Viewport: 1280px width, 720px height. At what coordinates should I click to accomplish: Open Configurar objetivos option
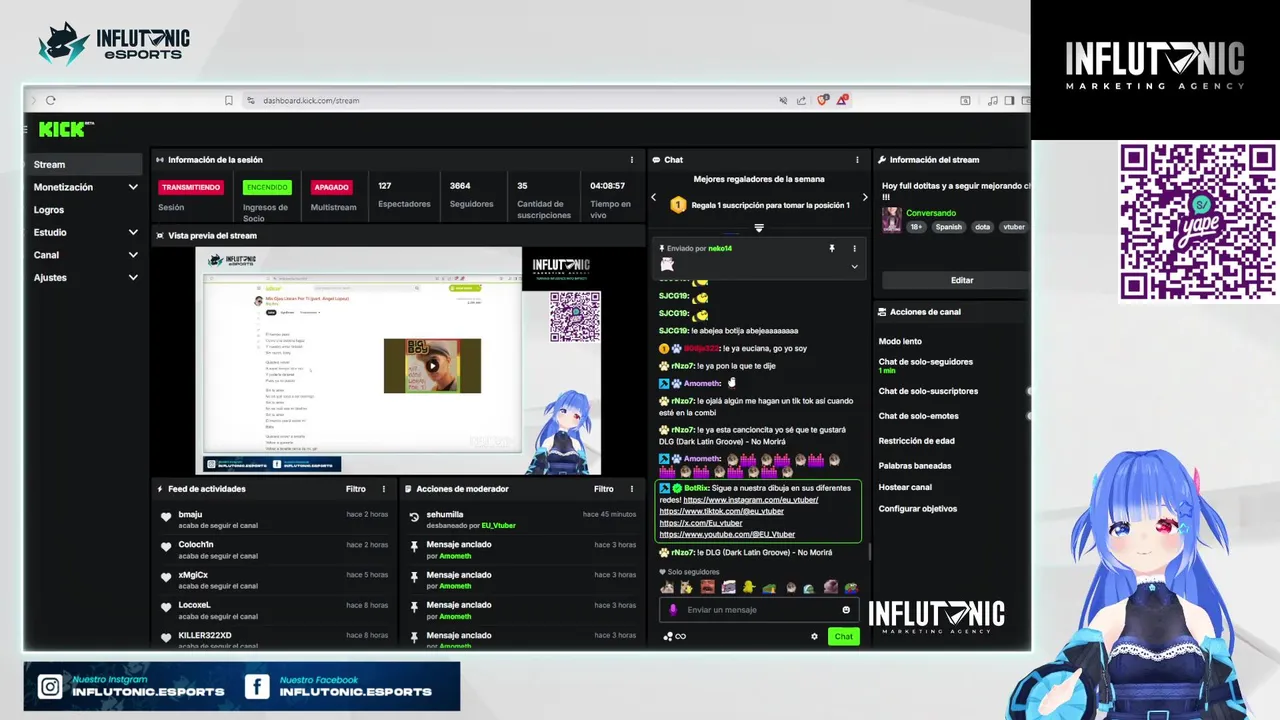point(918,509)
